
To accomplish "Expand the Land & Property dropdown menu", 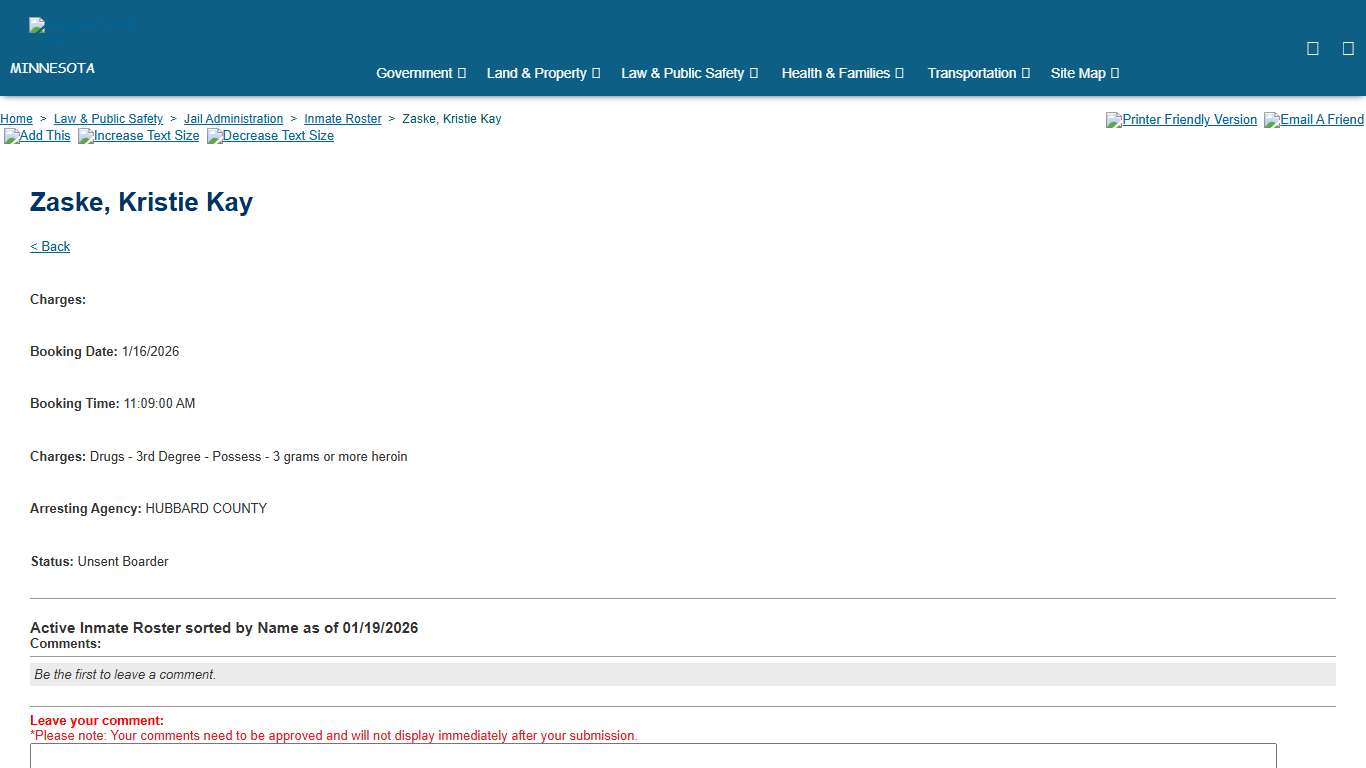I will tap(543, 73).
